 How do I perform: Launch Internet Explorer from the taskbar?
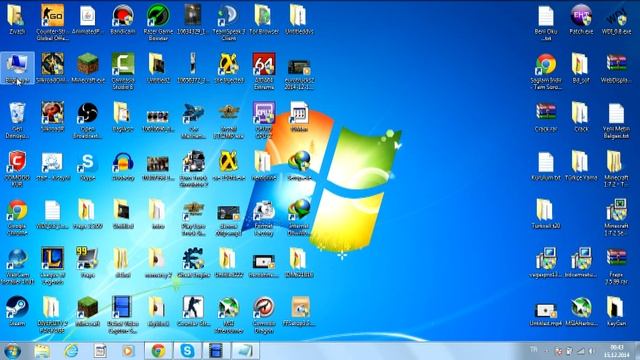coord(71,351)
